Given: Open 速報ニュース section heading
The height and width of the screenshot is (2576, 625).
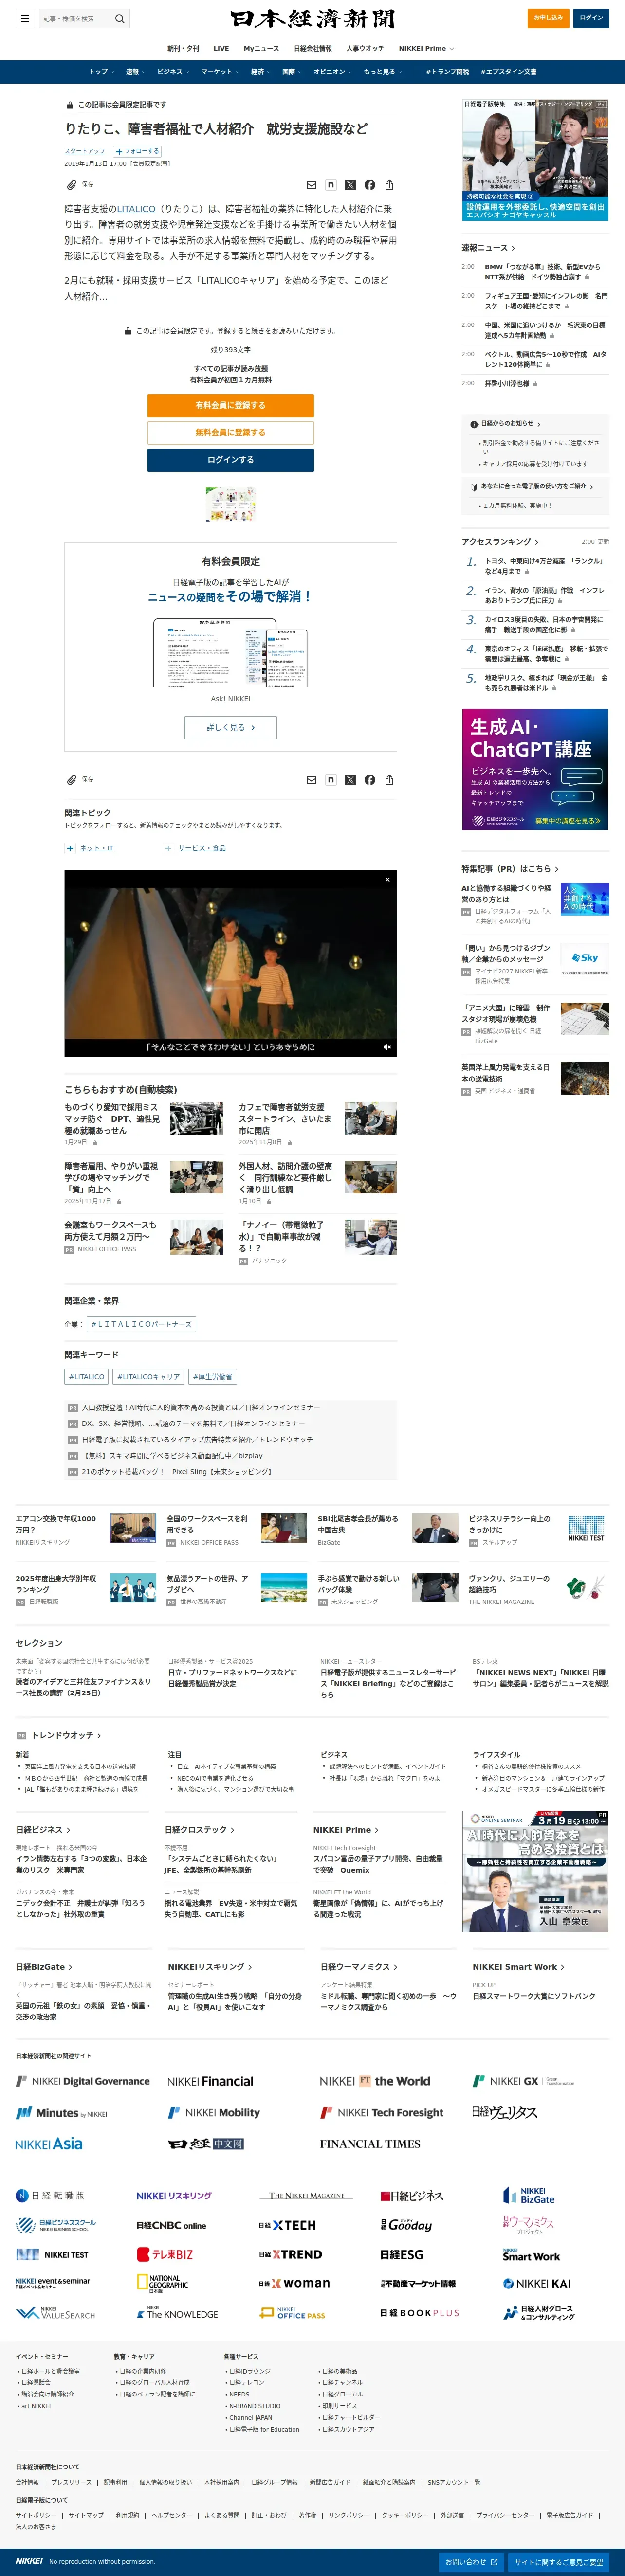Looking at the screenshot, I should [488, 248].
